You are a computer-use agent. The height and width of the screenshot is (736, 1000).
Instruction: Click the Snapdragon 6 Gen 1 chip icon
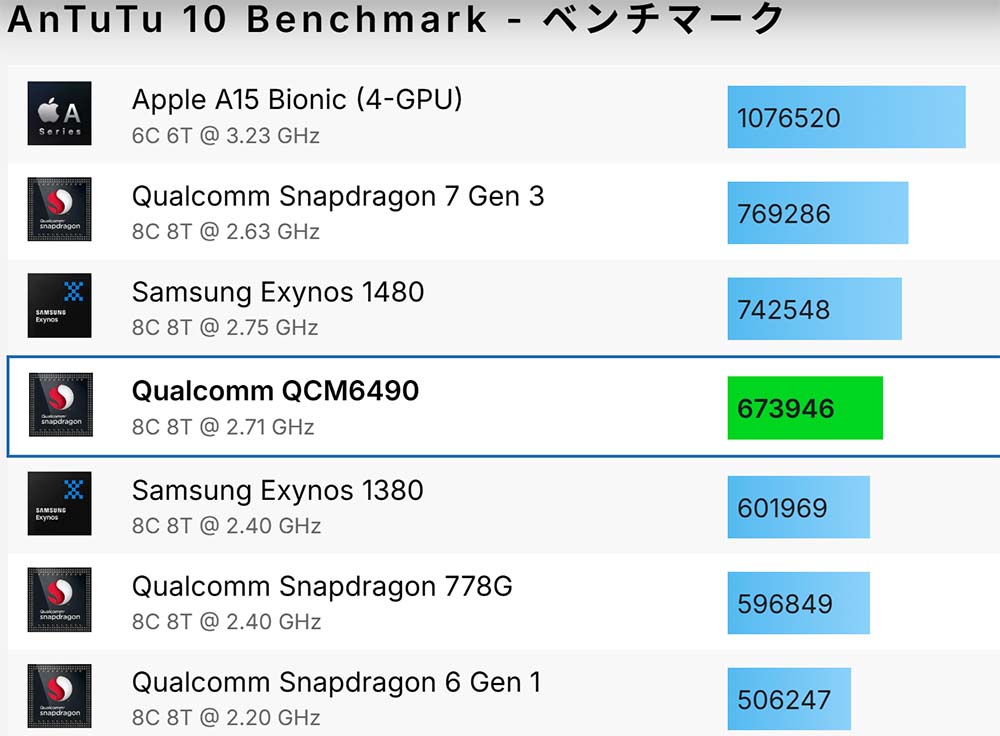pyautogui.click(x=60, y=696)
